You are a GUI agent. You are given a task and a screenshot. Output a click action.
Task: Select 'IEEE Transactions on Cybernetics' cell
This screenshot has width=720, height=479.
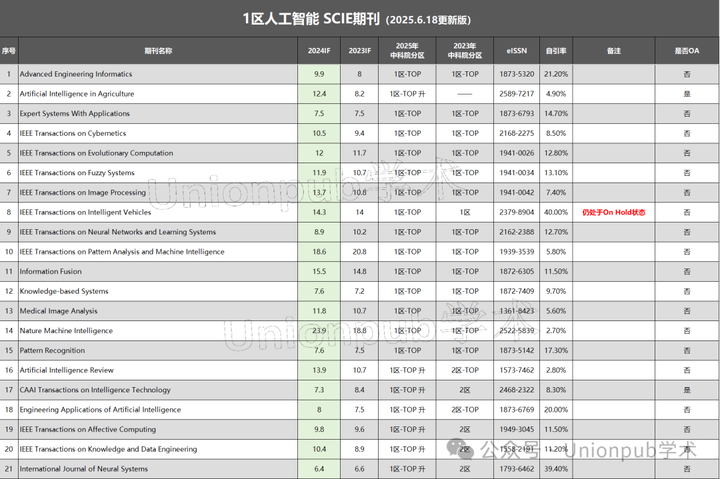tap(158, 133)
